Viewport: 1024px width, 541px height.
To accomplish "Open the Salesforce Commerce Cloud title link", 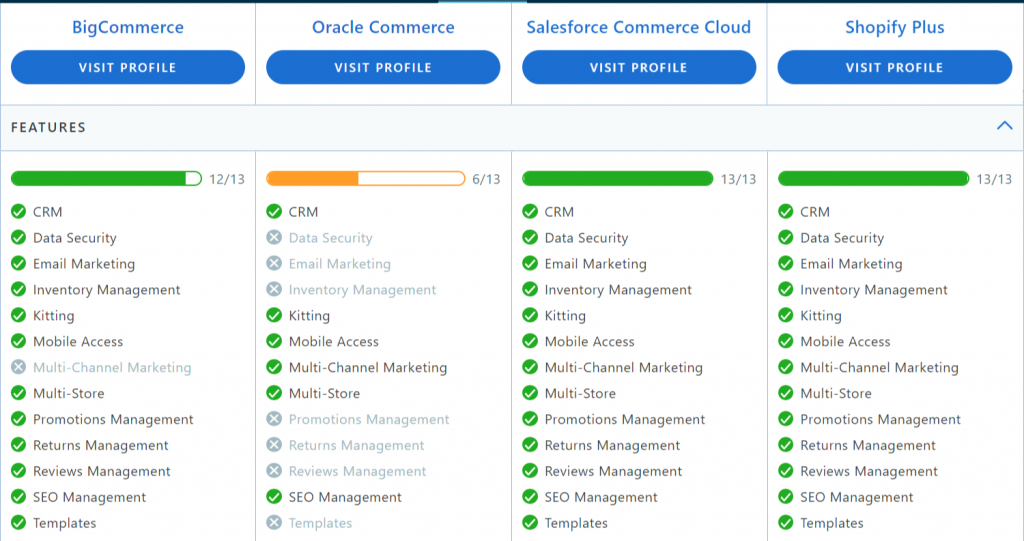I will [x=639, y=27].
